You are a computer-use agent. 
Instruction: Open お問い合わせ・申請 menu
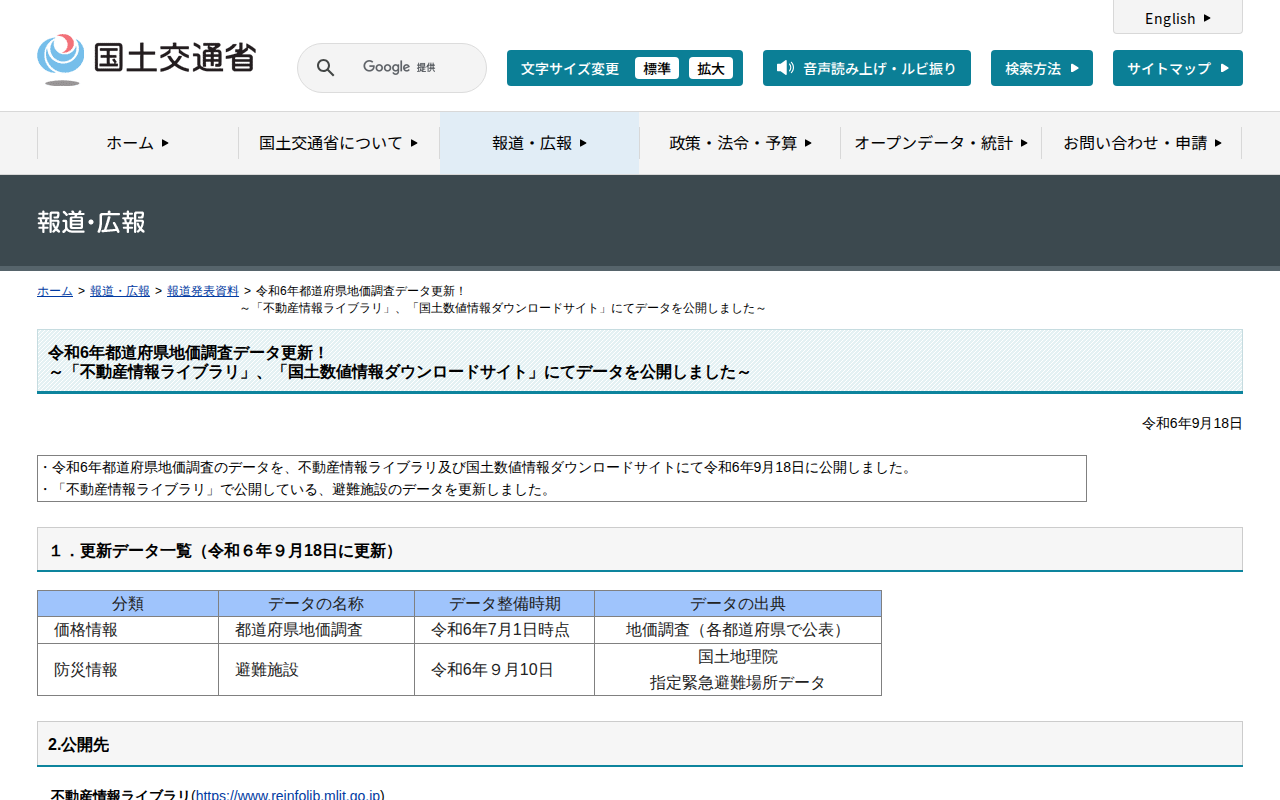click(x=1141, y=143)
